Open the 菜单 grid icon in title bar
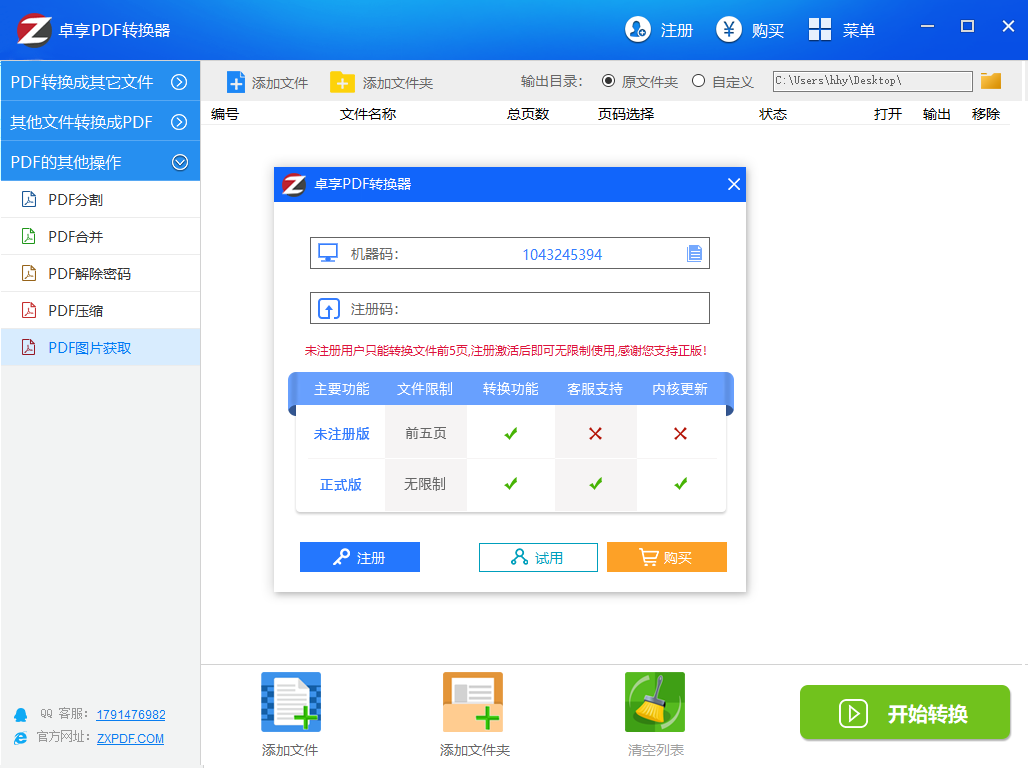1028x768 pixels. [820, 30]
